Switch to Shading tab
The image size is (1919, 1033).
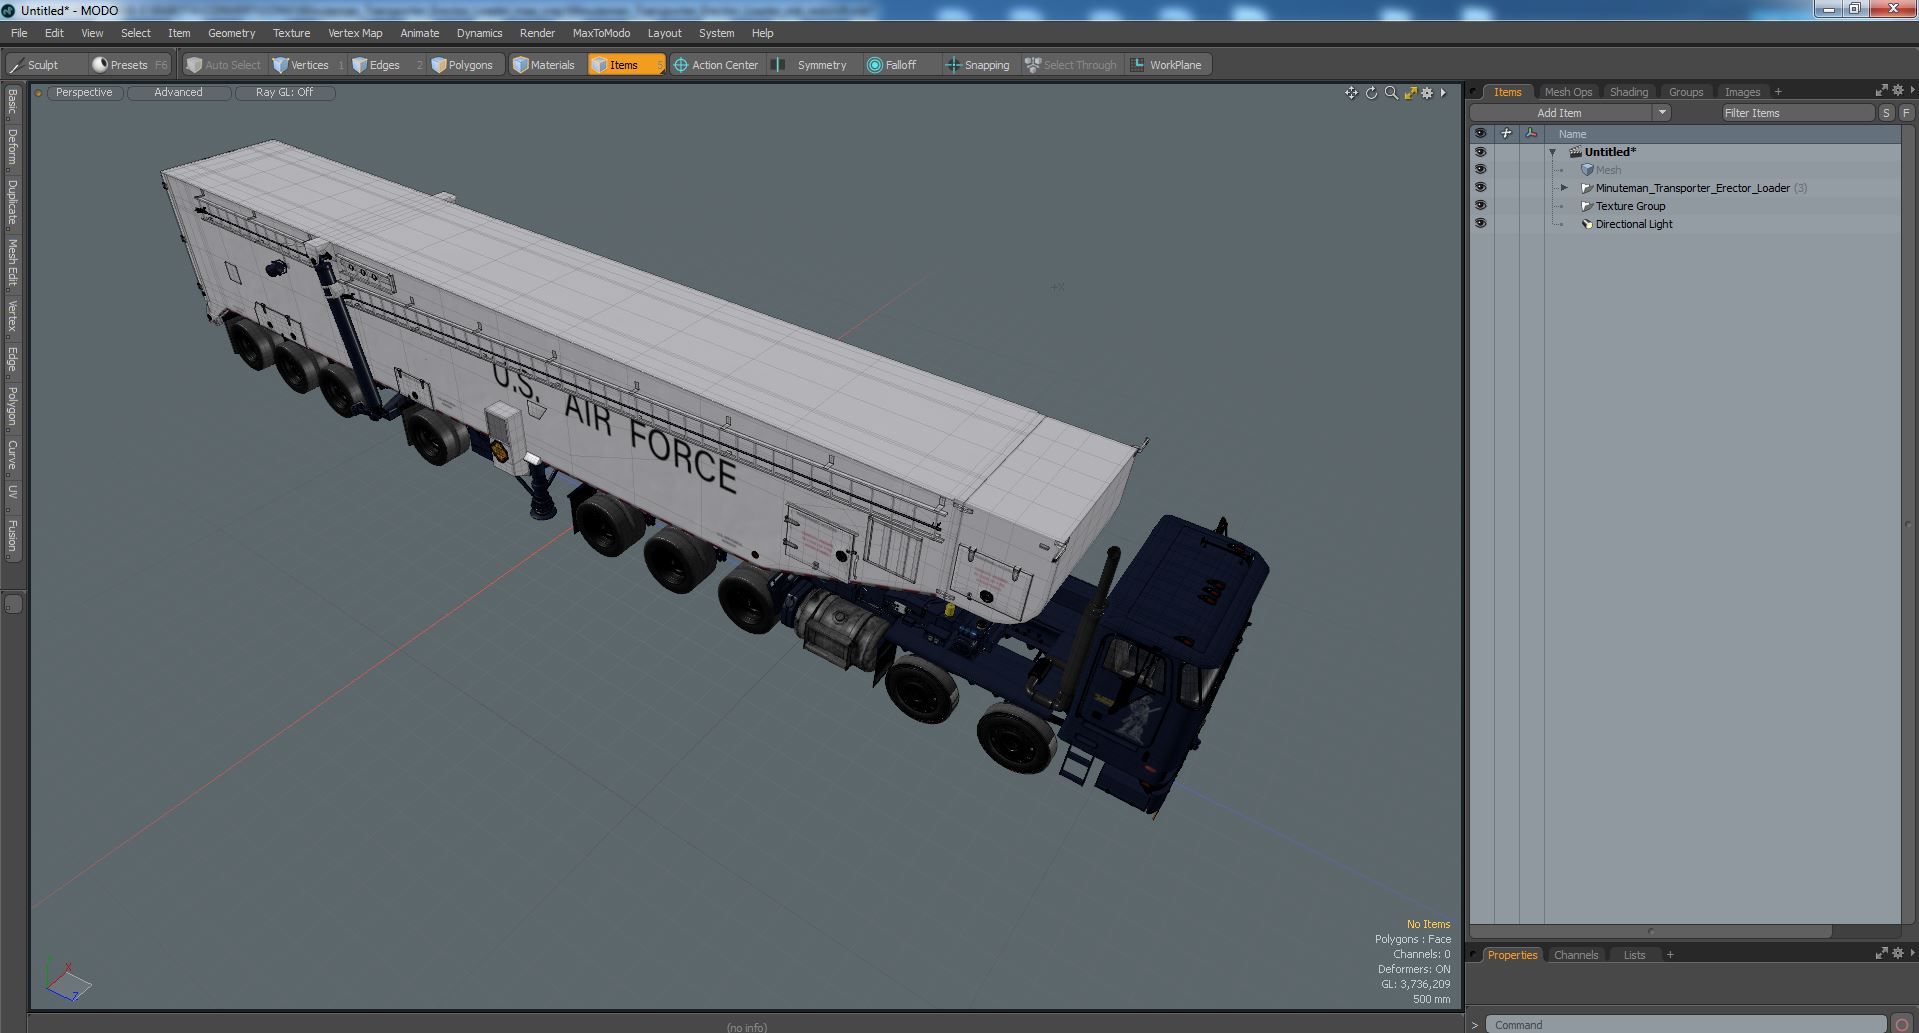[1628, 92]
